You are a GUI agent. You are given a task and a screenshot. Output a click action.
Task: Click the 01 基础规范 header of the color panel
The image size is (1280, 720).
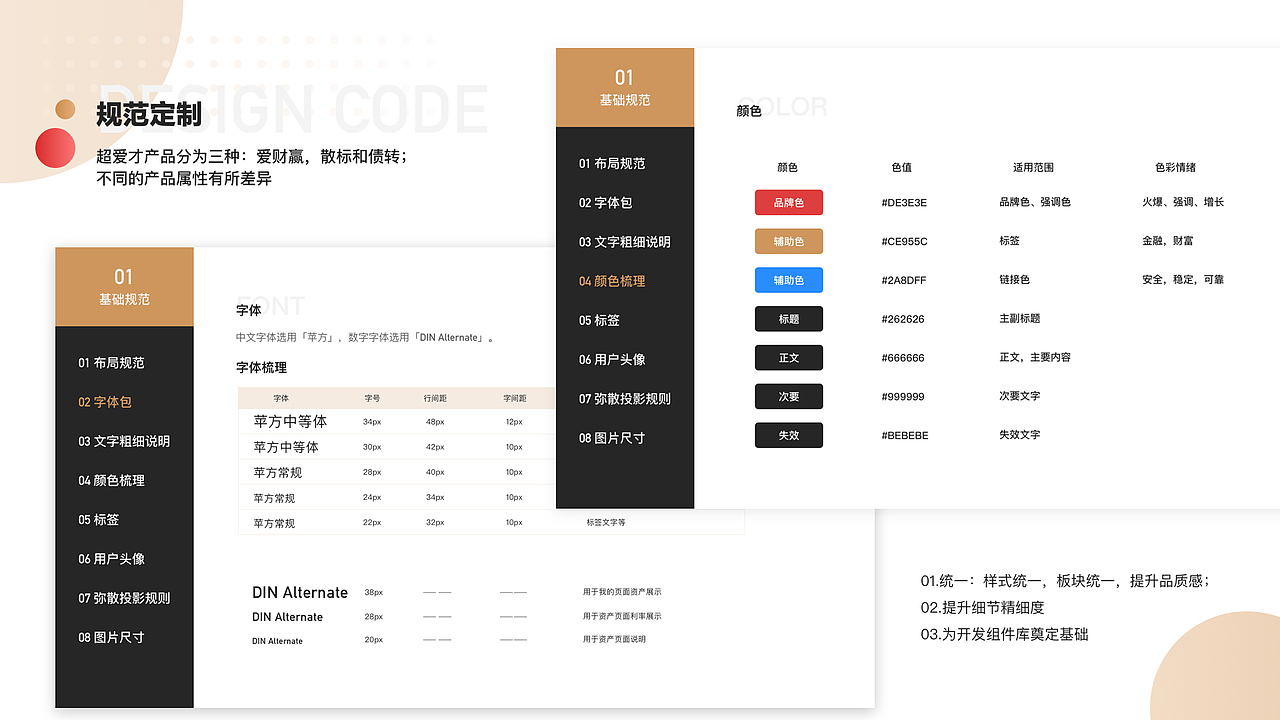624,87
